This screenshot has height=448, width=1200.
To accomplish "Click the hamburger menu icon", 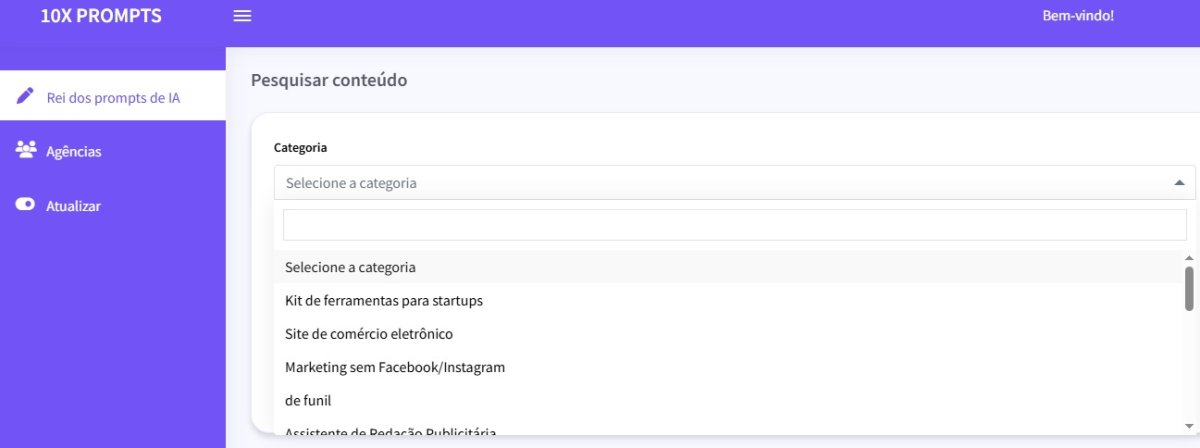I will pos(242,16).
